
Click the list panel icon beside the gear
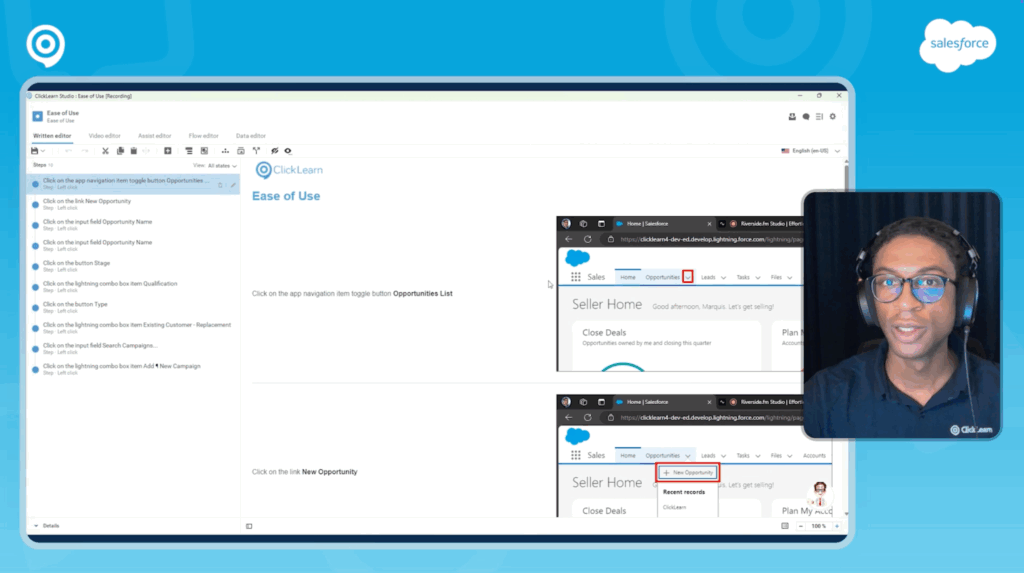(x=820, y=116)
